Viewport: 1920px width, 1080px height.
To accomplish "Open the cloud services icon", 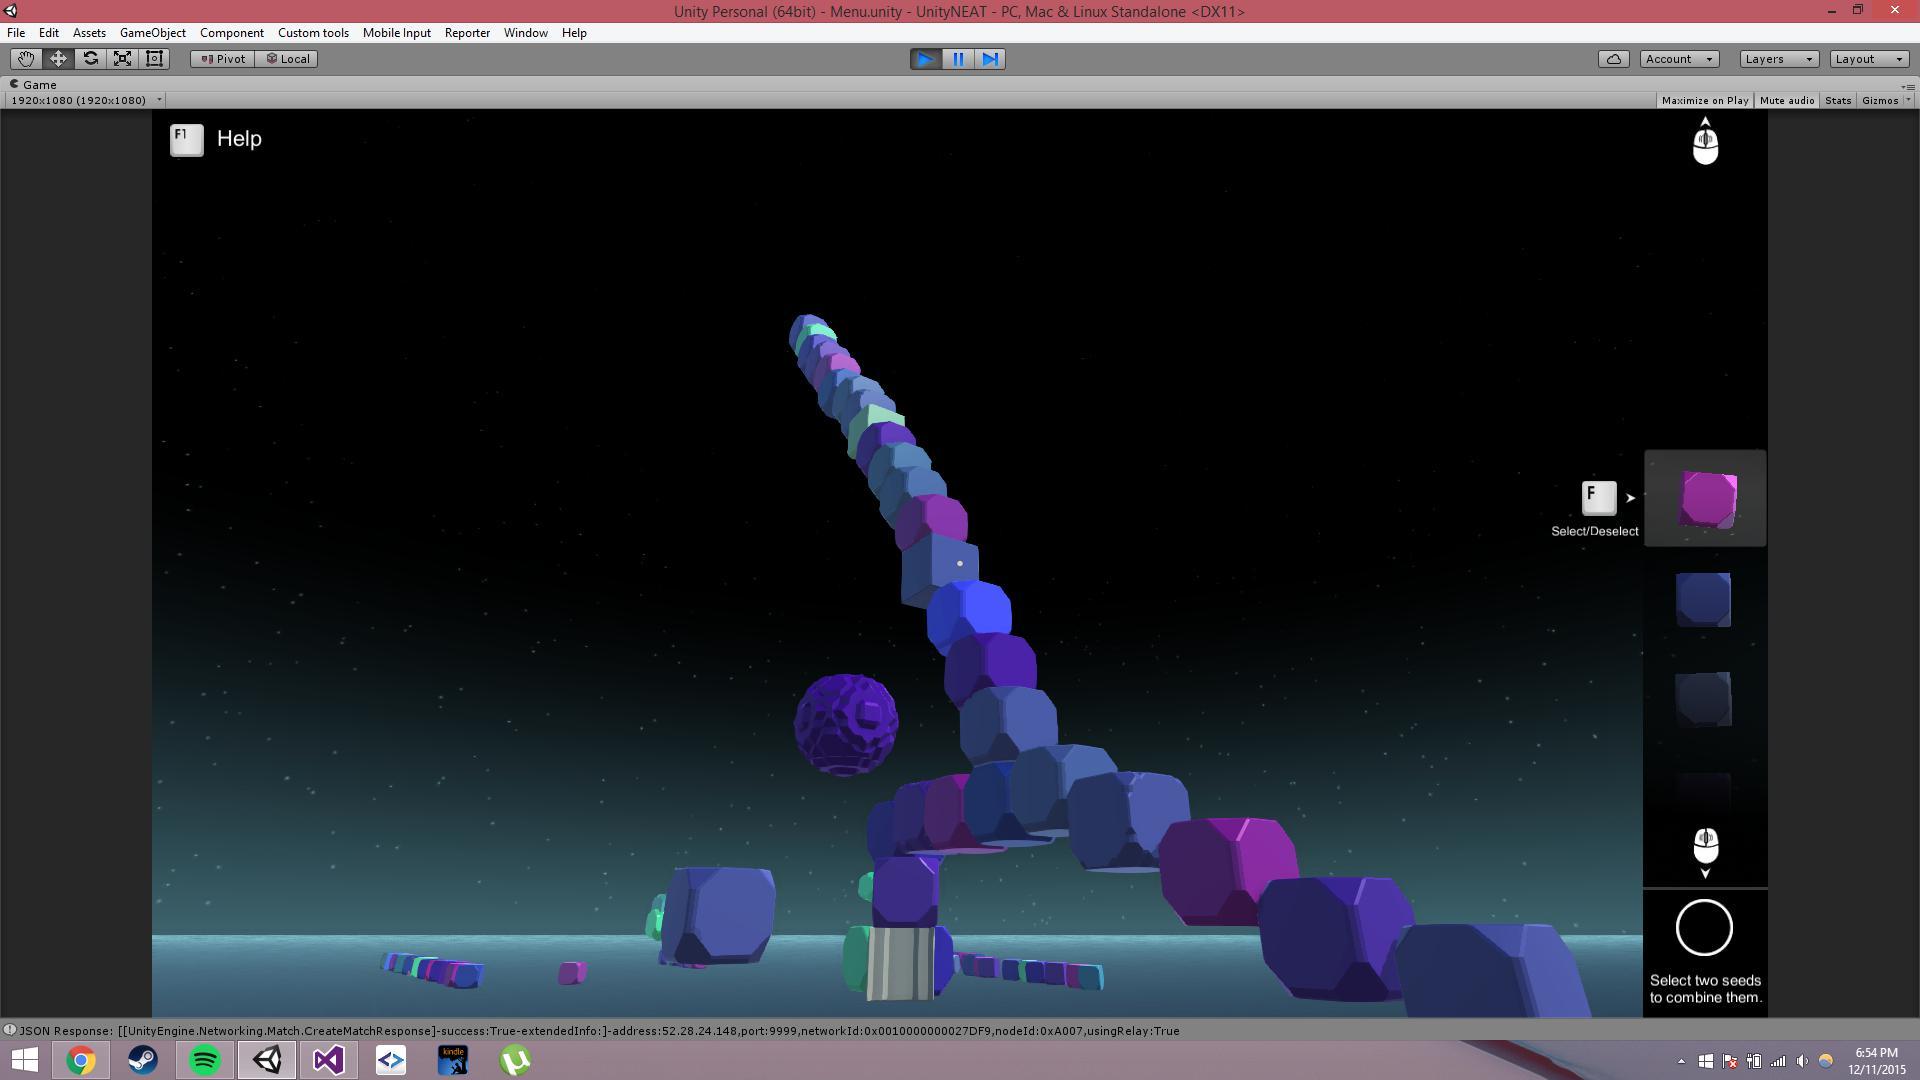I will click(1613, 59).
